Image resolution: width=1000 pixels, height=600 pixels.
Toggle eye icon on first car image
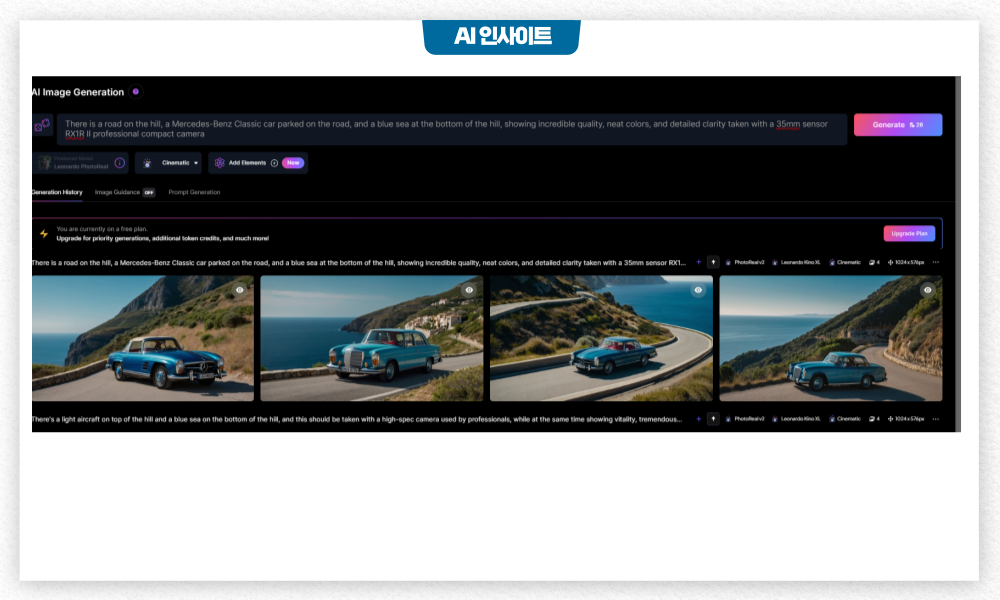(240, 289)
